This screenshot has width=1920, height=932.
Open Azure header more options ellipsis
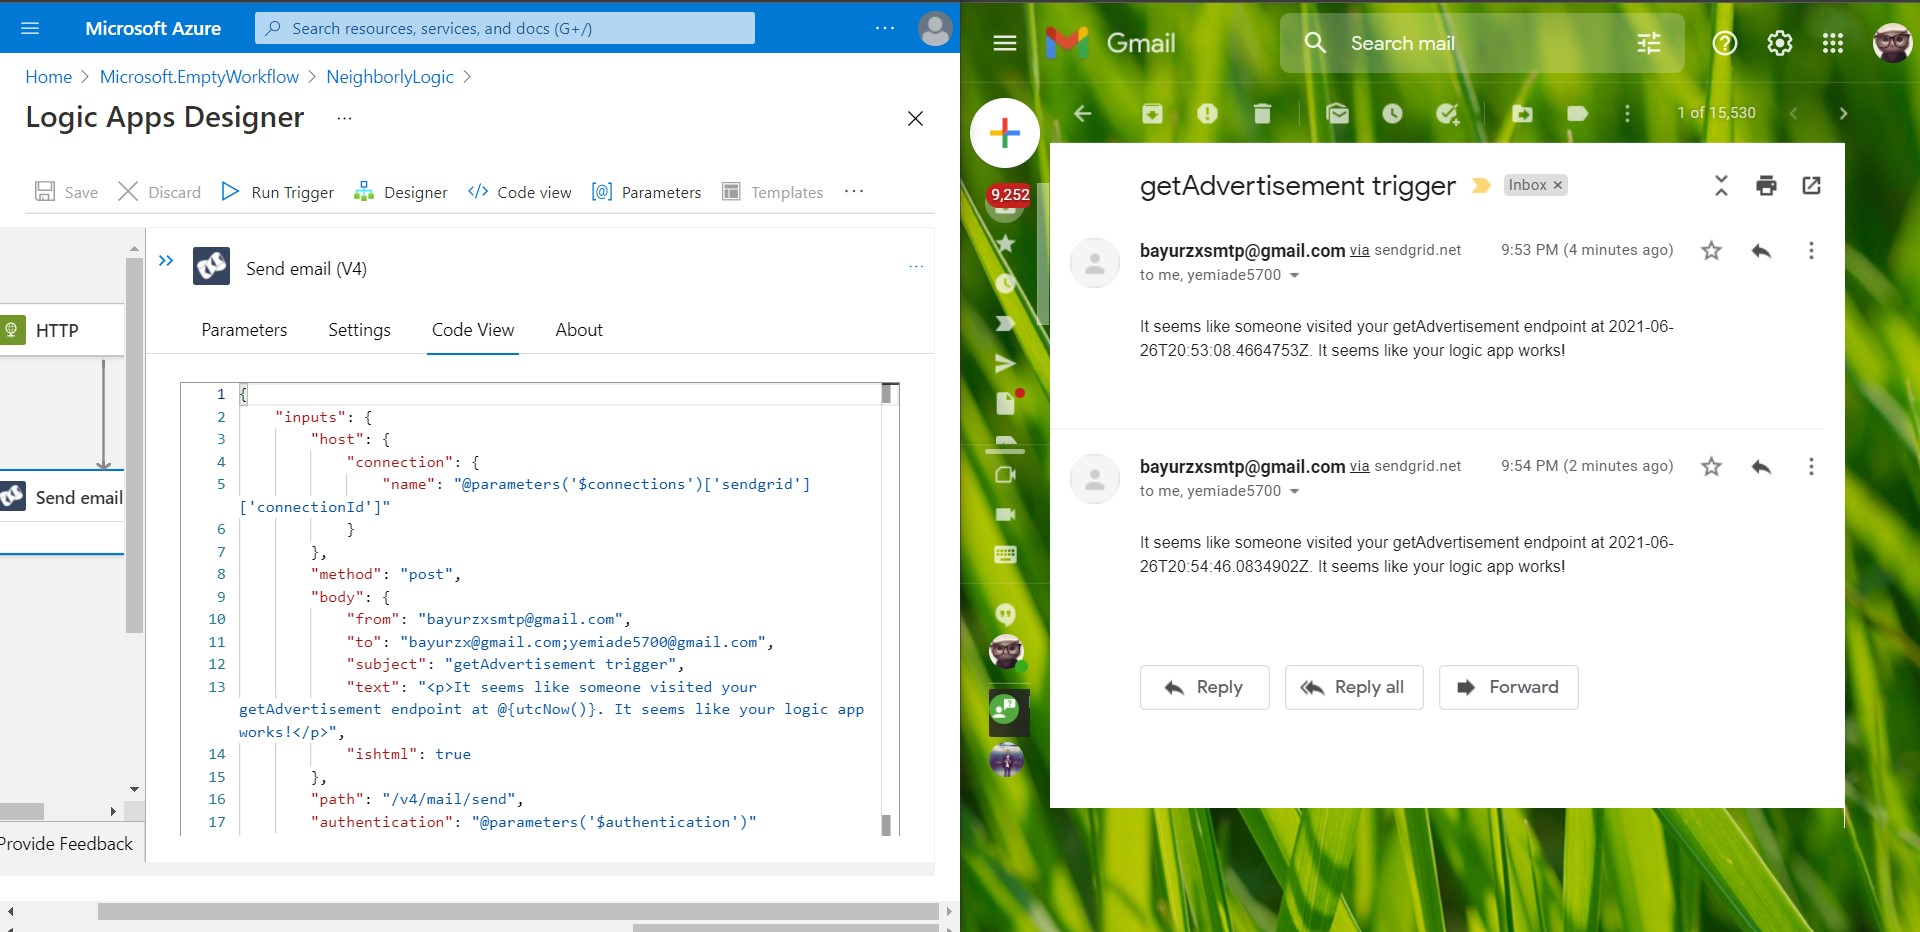click(x=885, y=28)
